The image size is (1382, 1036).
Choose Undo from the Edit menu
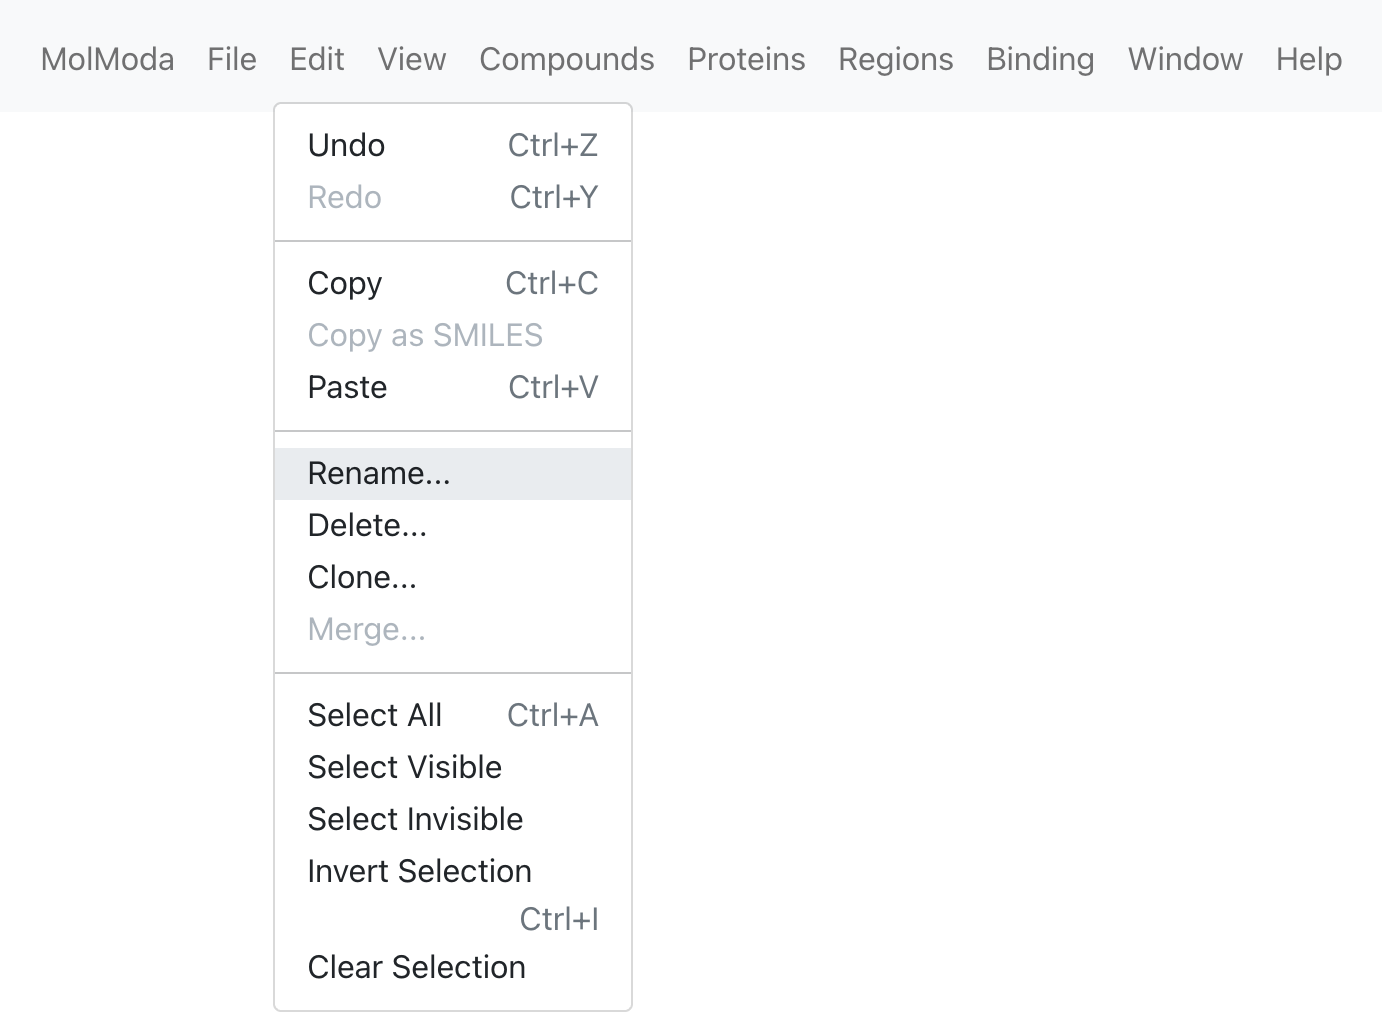point(453,145)
